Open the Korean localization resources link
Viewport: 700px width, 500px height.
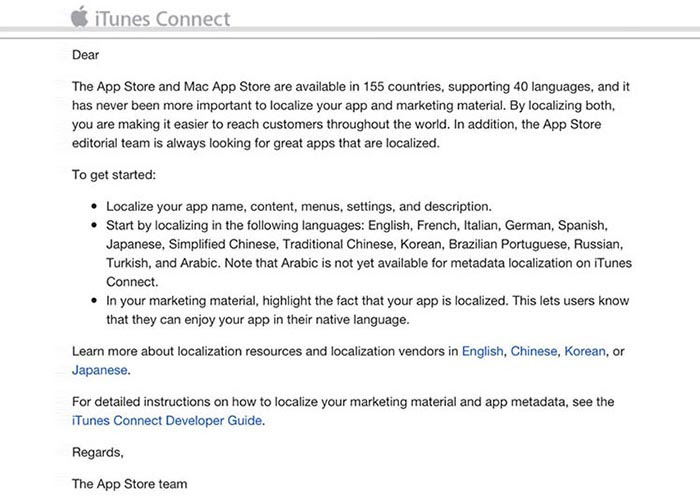pos(585,351)
